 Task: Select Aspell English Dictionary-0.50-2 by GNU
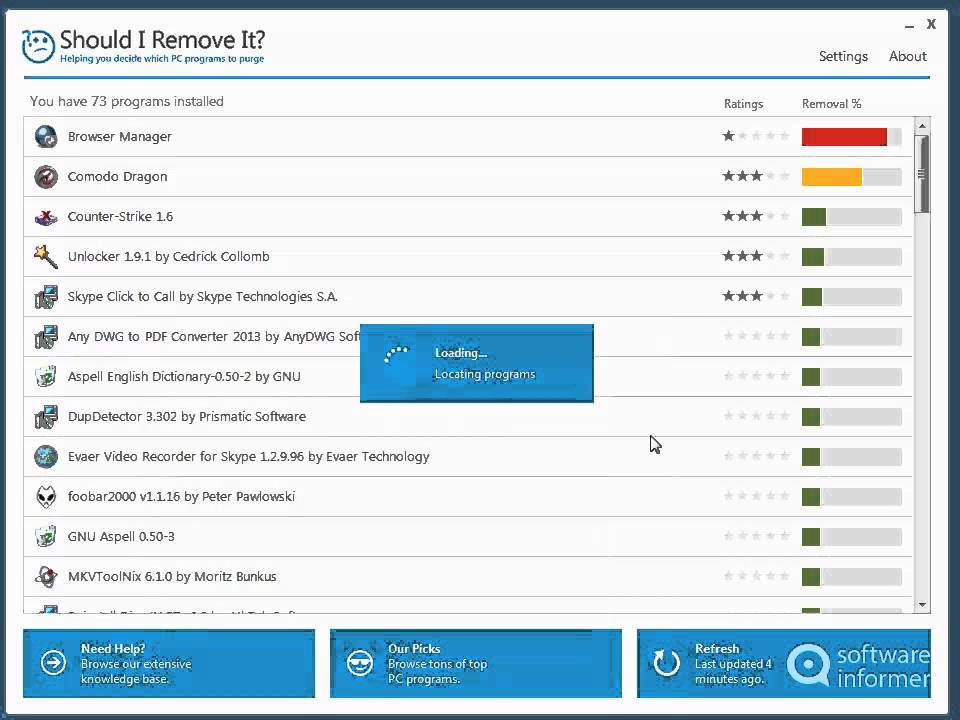tap(184, 377)
